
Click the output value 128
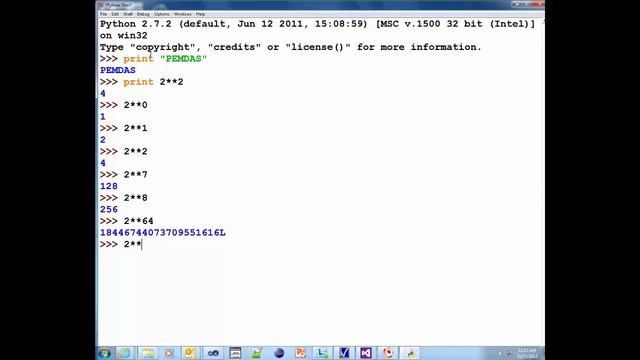coord(109,186)
